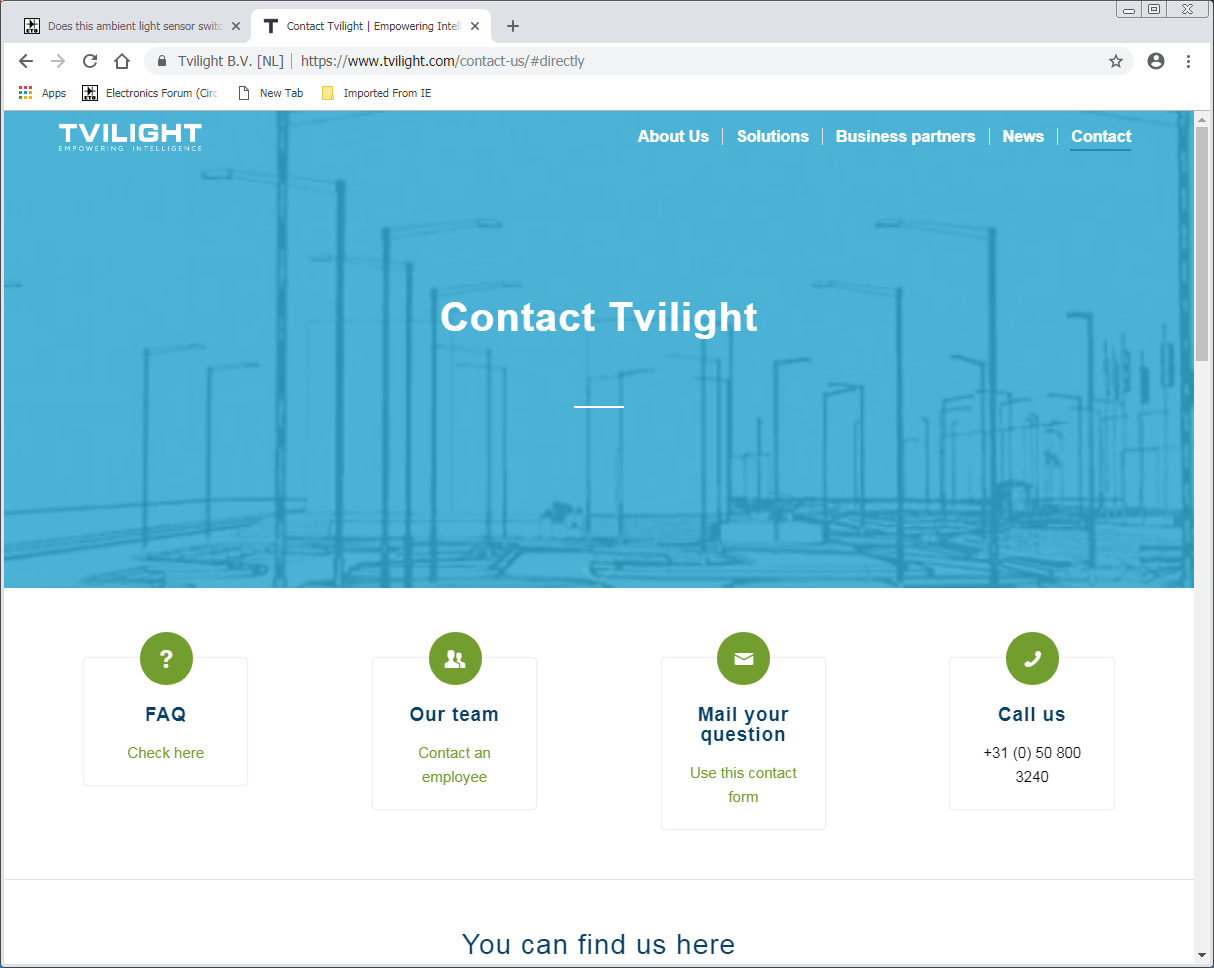Select the Contact menu item
Screen dimensions: 1214x968
(x=1101, y=137)
